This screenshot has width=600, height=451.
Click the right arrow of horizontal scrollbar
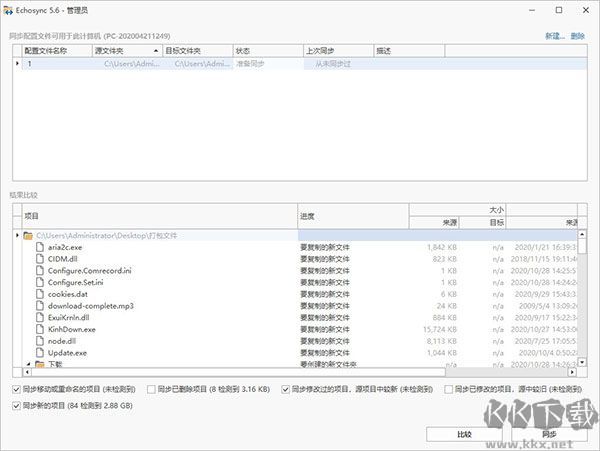tap(572, 372)
